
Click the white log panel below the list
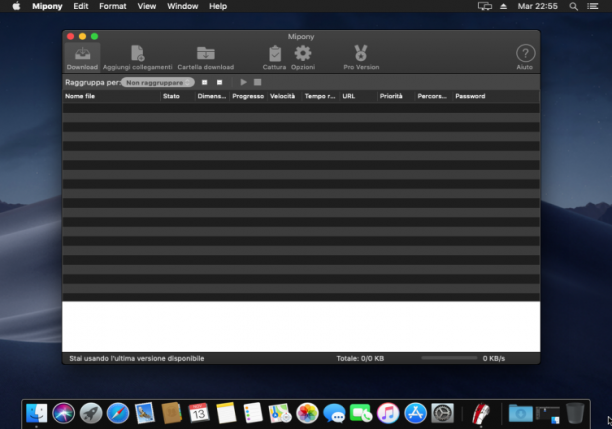[x=301, y=327]
